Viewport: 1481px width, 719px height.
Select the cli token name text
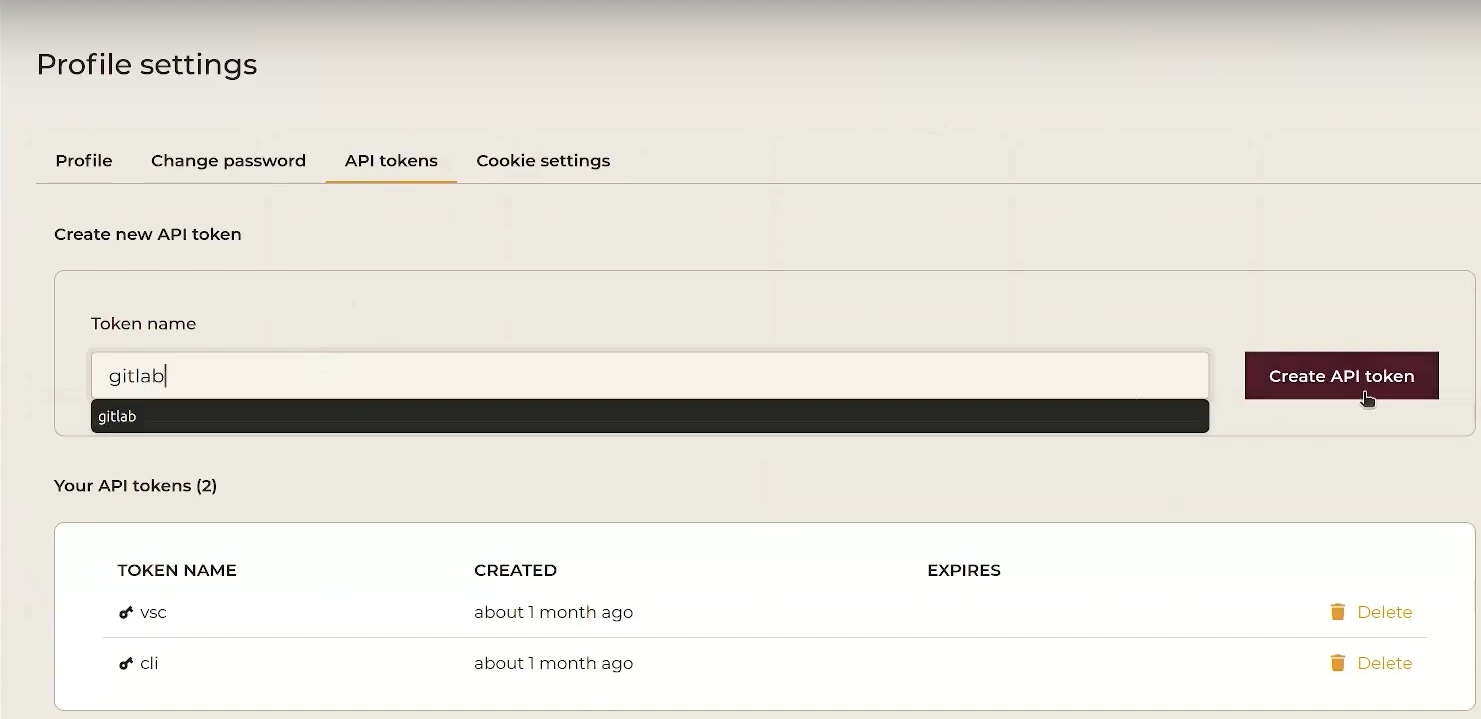(x=149, y=663)
